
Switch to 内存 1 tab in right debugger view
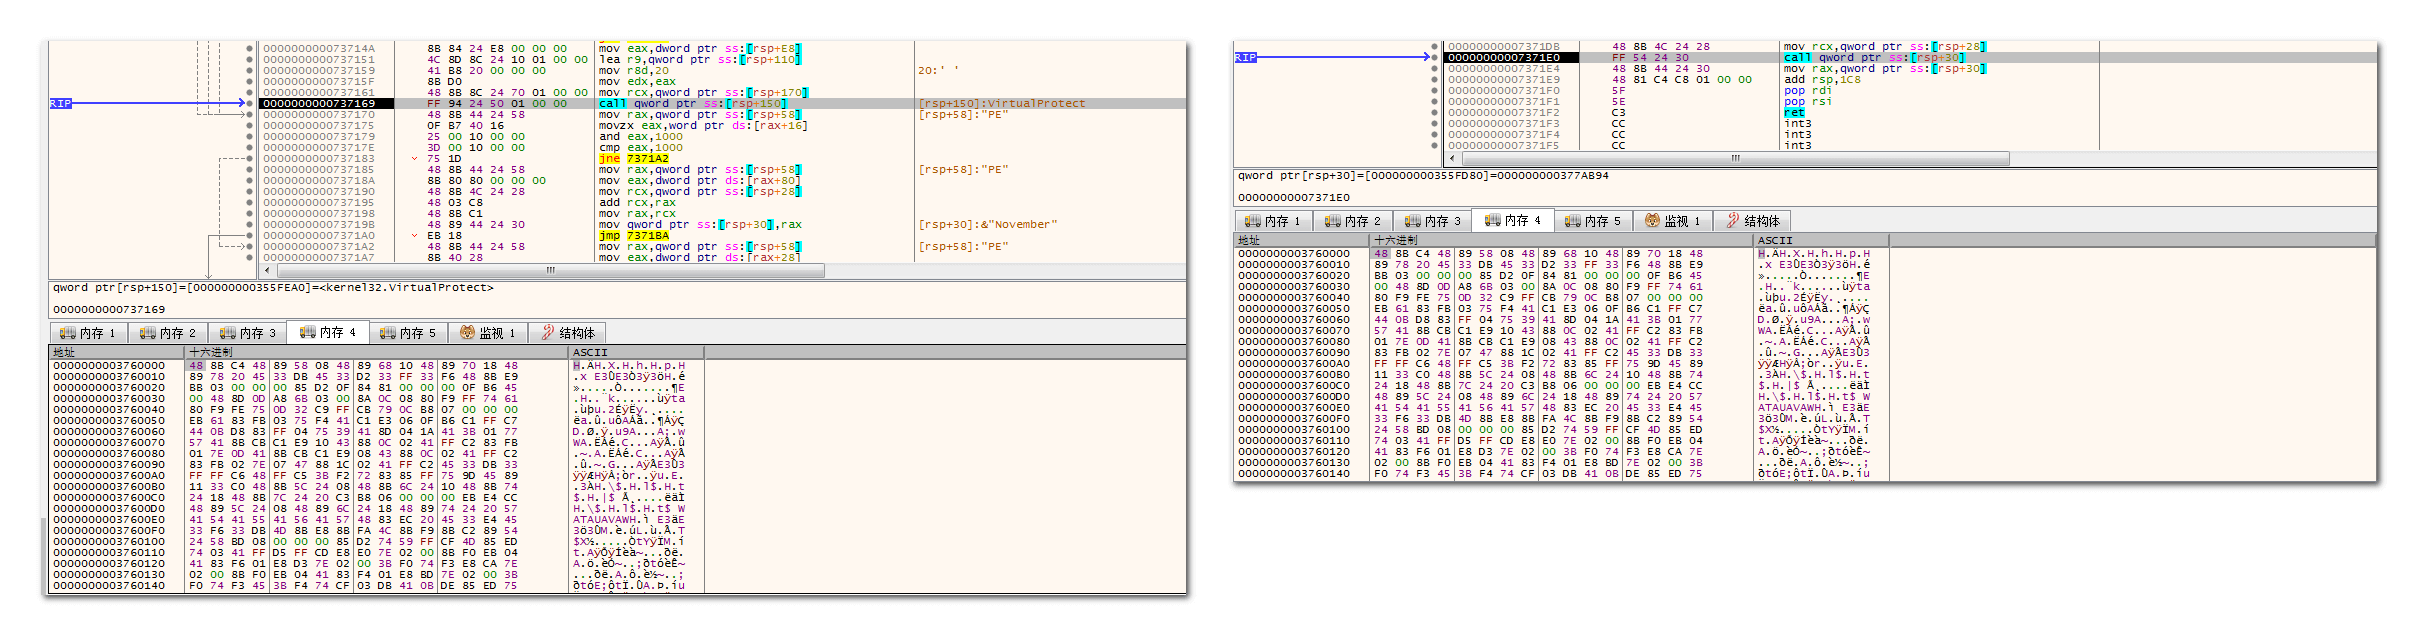click(1273, 221)
